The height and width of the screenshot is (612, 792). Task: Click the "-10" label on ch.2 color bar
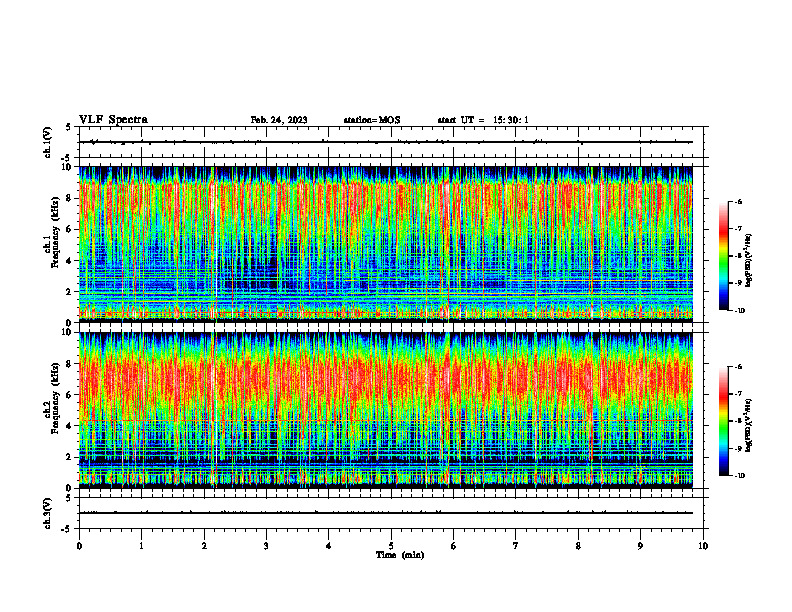[739, 476]
